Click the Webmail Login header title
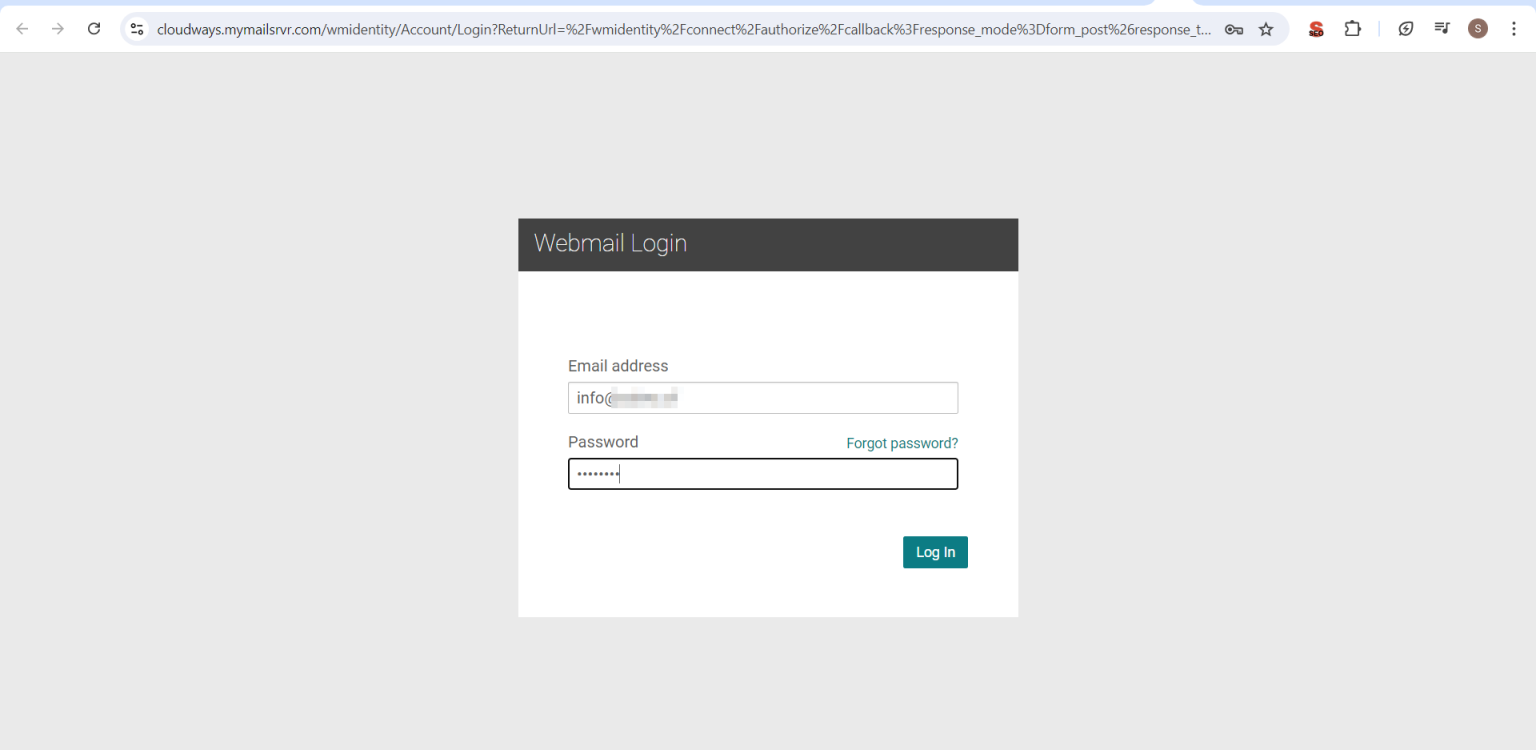1536x750 pixels. pos(610,243)
